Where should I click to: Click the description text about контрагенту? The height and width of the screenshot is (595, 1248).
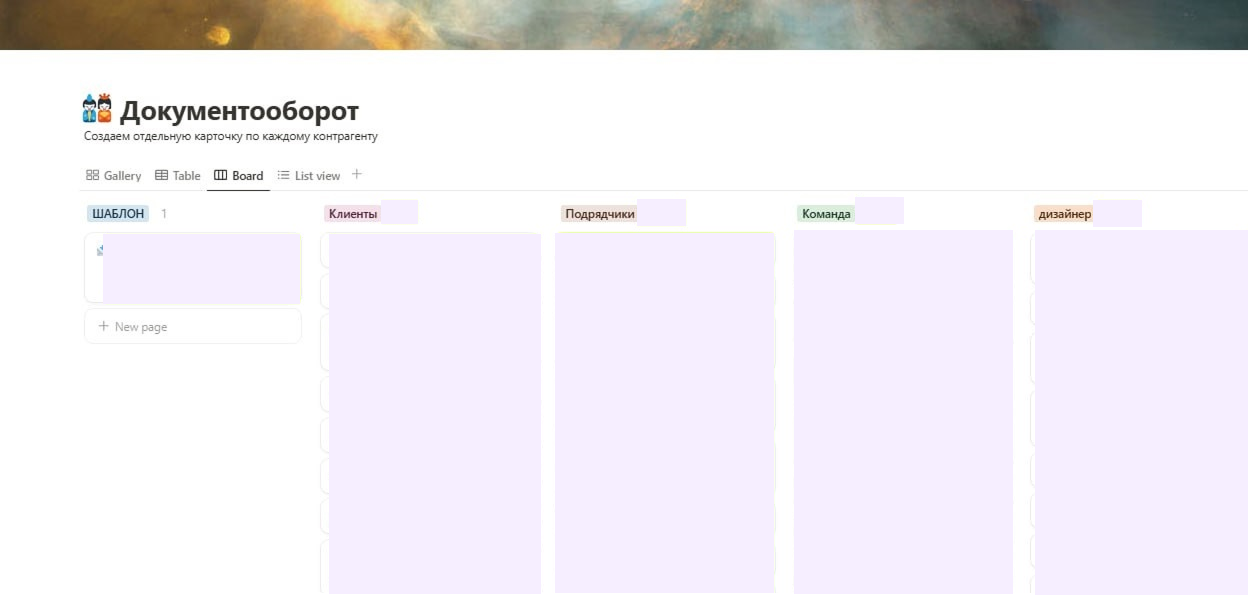point(231,136)
